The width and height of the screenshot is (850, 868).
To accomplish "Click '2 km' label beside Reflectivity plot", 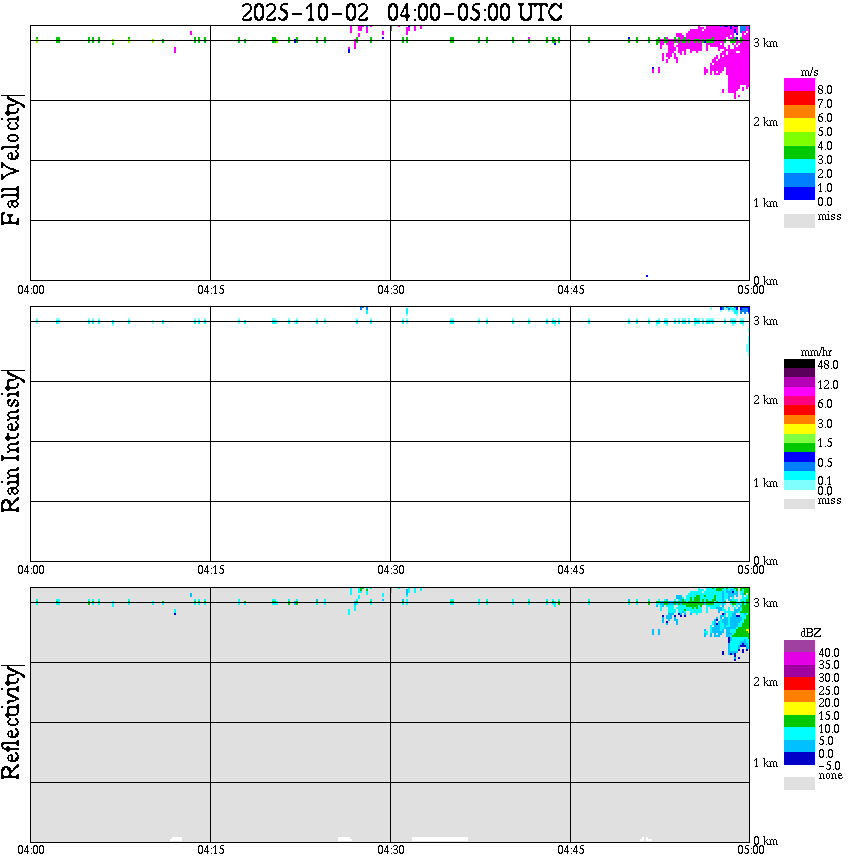I will click(766, 682).
